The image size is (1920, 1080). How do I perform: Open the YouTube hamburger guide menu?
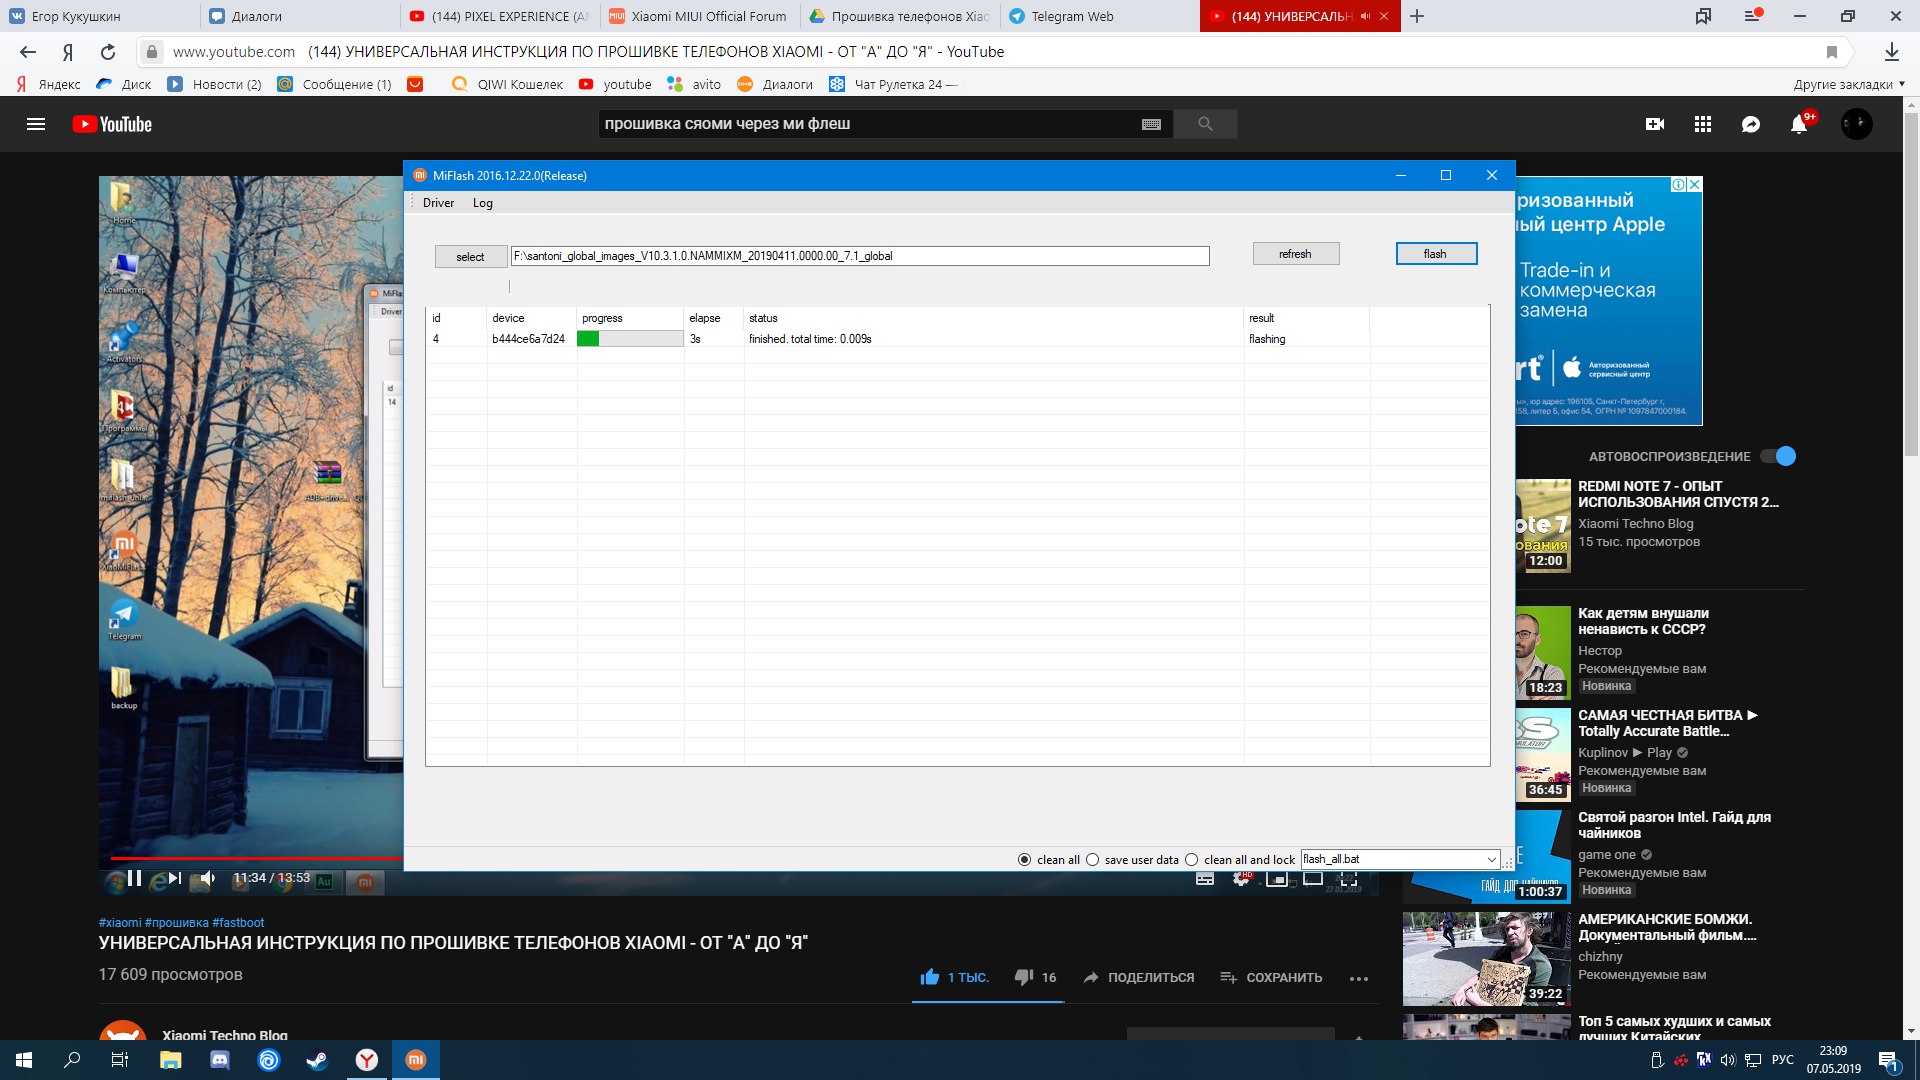tap(36, 124)
